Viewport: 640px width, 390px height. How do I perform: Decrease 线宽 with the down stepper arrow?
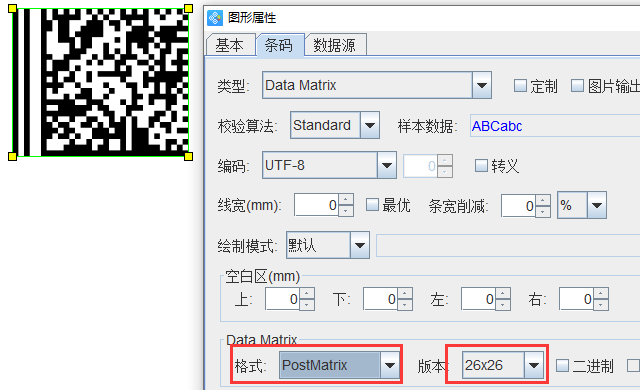pyautogui.click(x=346, y=211)
